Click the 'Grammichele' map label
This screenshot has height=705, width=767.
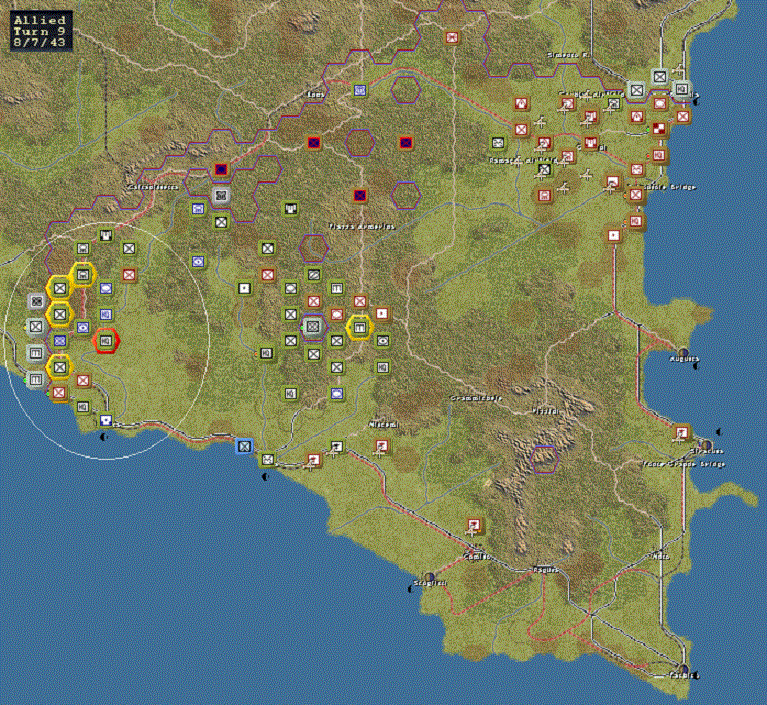click(x=475, y=398)
